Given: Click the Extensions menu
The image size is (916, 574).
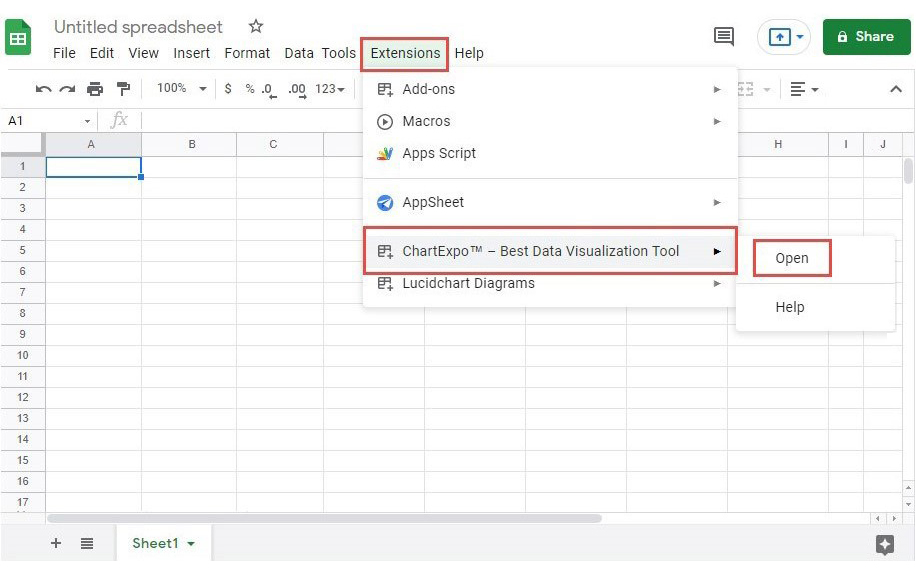Looking at the screenshot, I should click(x=405, y=54).
